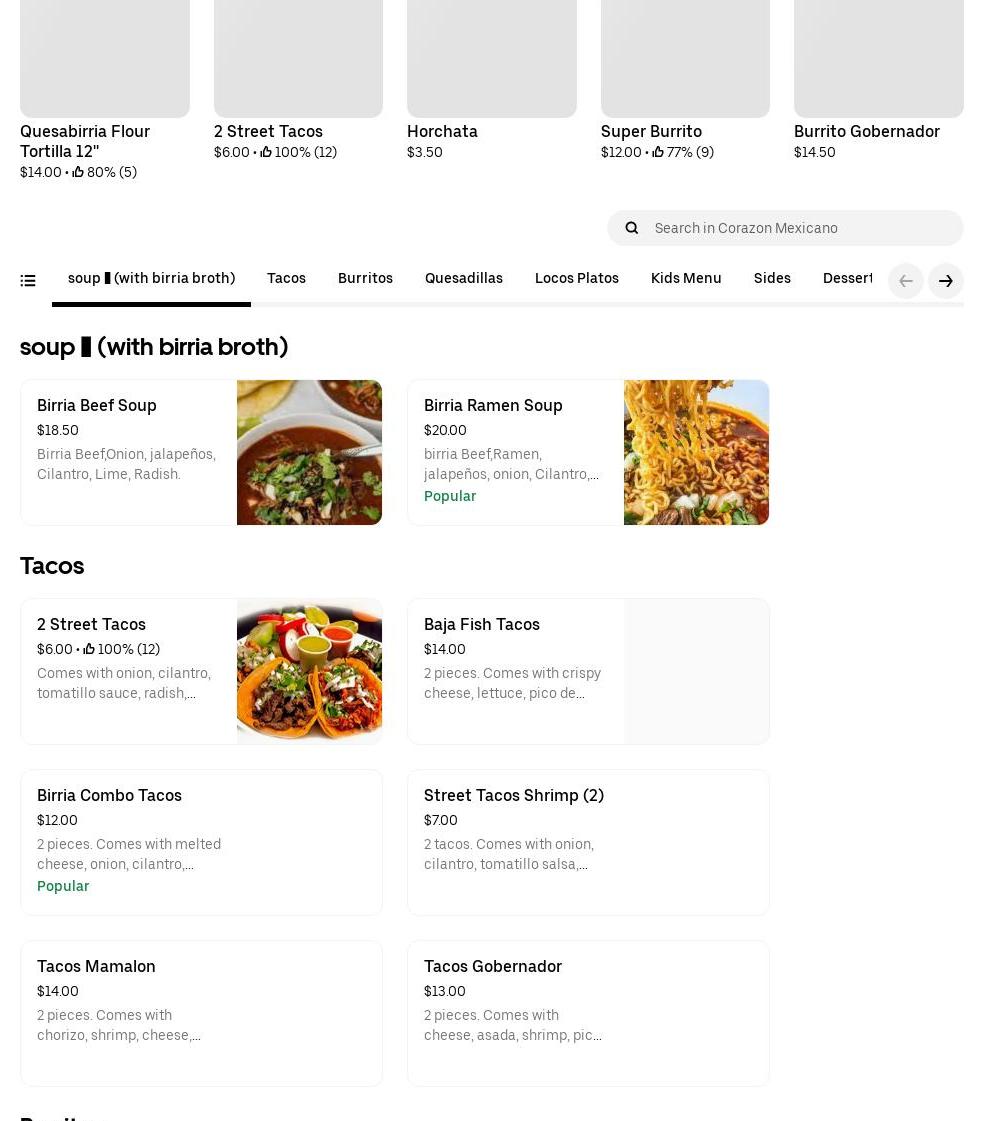Open the Tacos Gobernador card
Screen dimensions: 984x1121
click(x=588, y=1013)
